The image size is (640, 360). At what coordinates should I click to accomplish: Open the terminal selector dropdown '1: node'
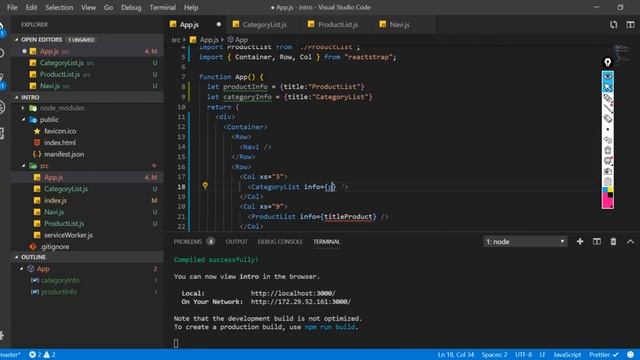point(525,242)
